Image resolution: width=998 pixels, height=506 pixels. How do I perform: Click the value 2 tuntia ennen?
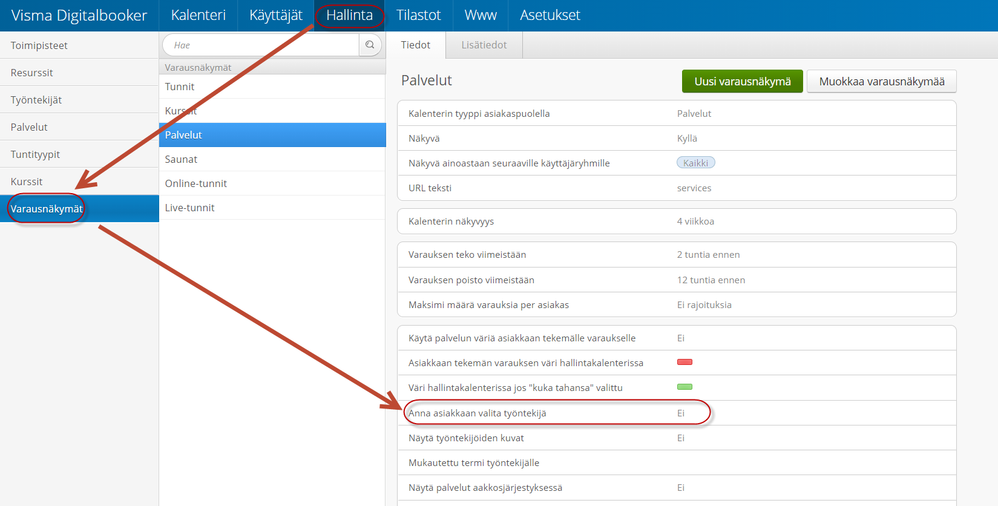point(708,255)
